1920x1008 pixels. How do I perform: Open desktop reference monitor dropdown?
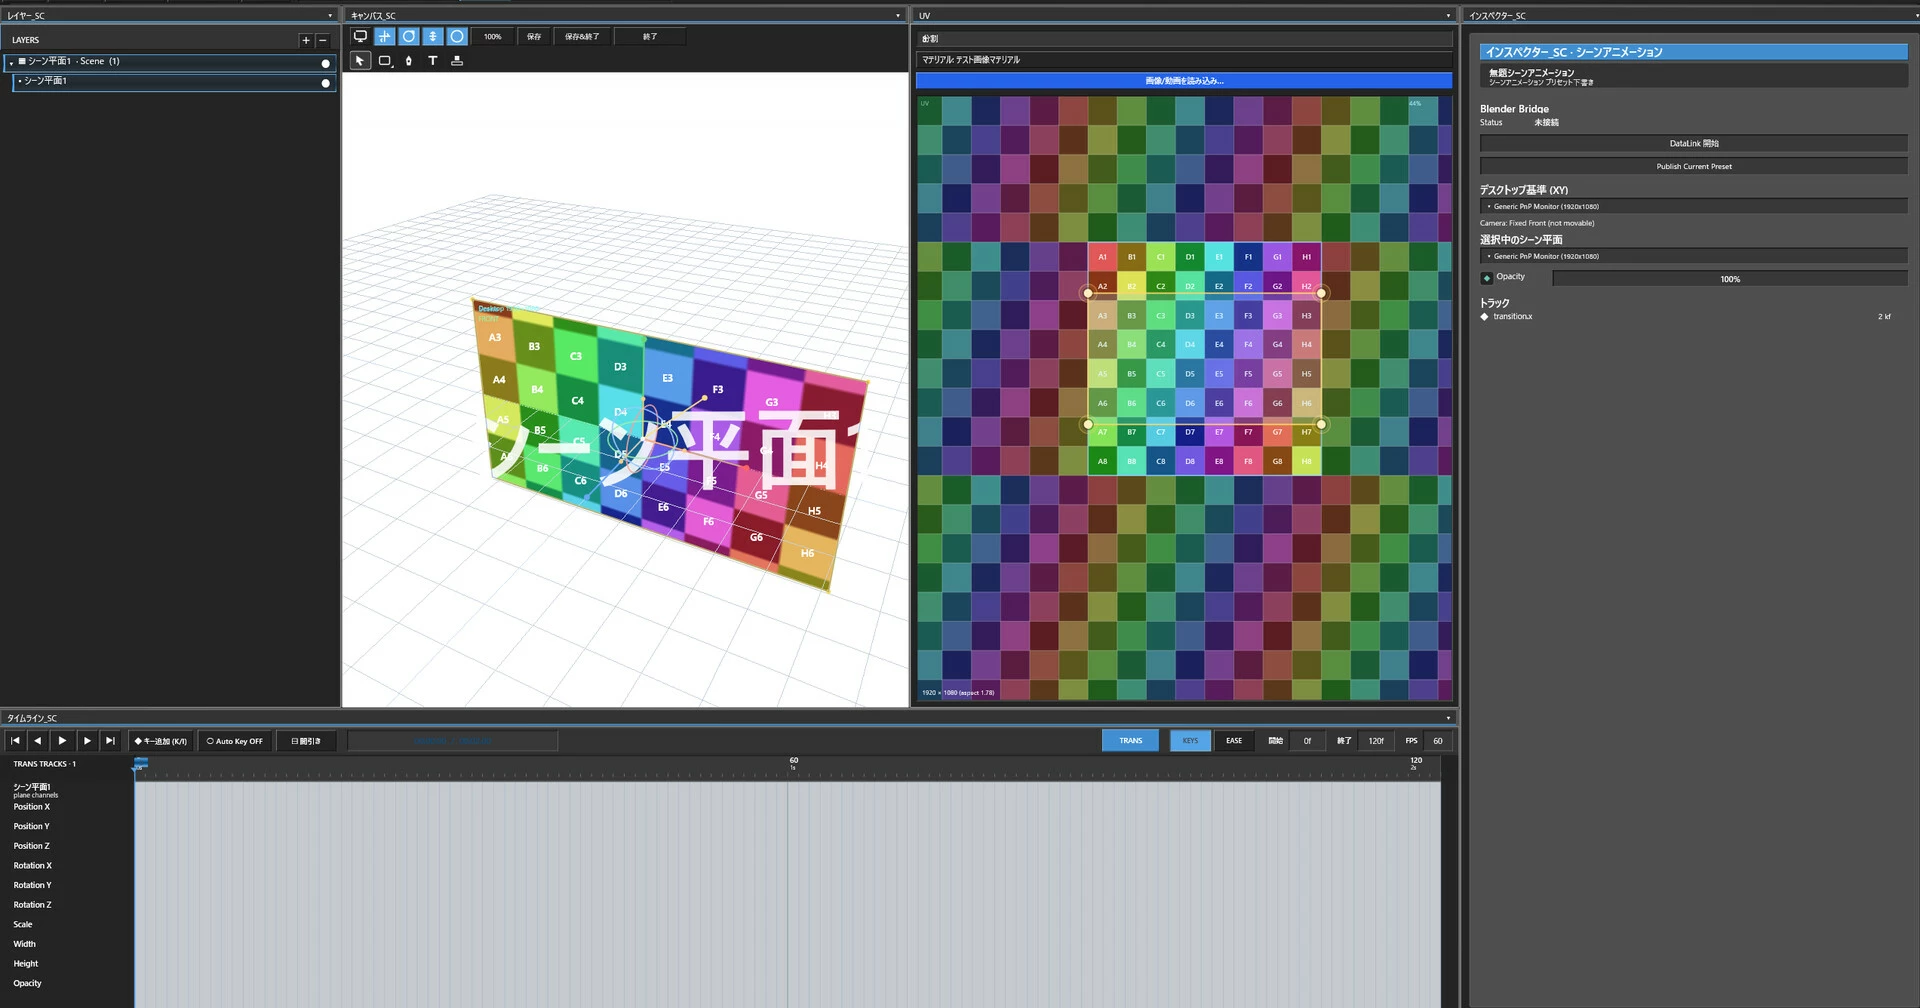tap(1693, 206)
